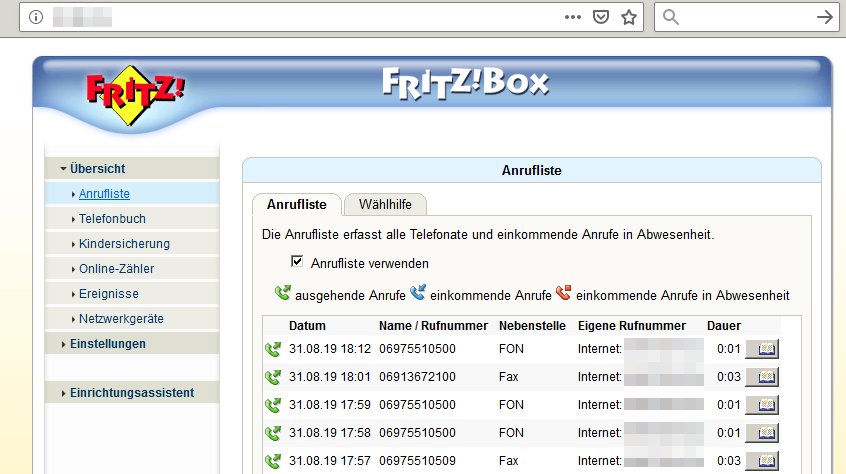This screenshot has height=474, width=846.
Task: Click date 31.08.19 17:58
Action: coord(330,433)
